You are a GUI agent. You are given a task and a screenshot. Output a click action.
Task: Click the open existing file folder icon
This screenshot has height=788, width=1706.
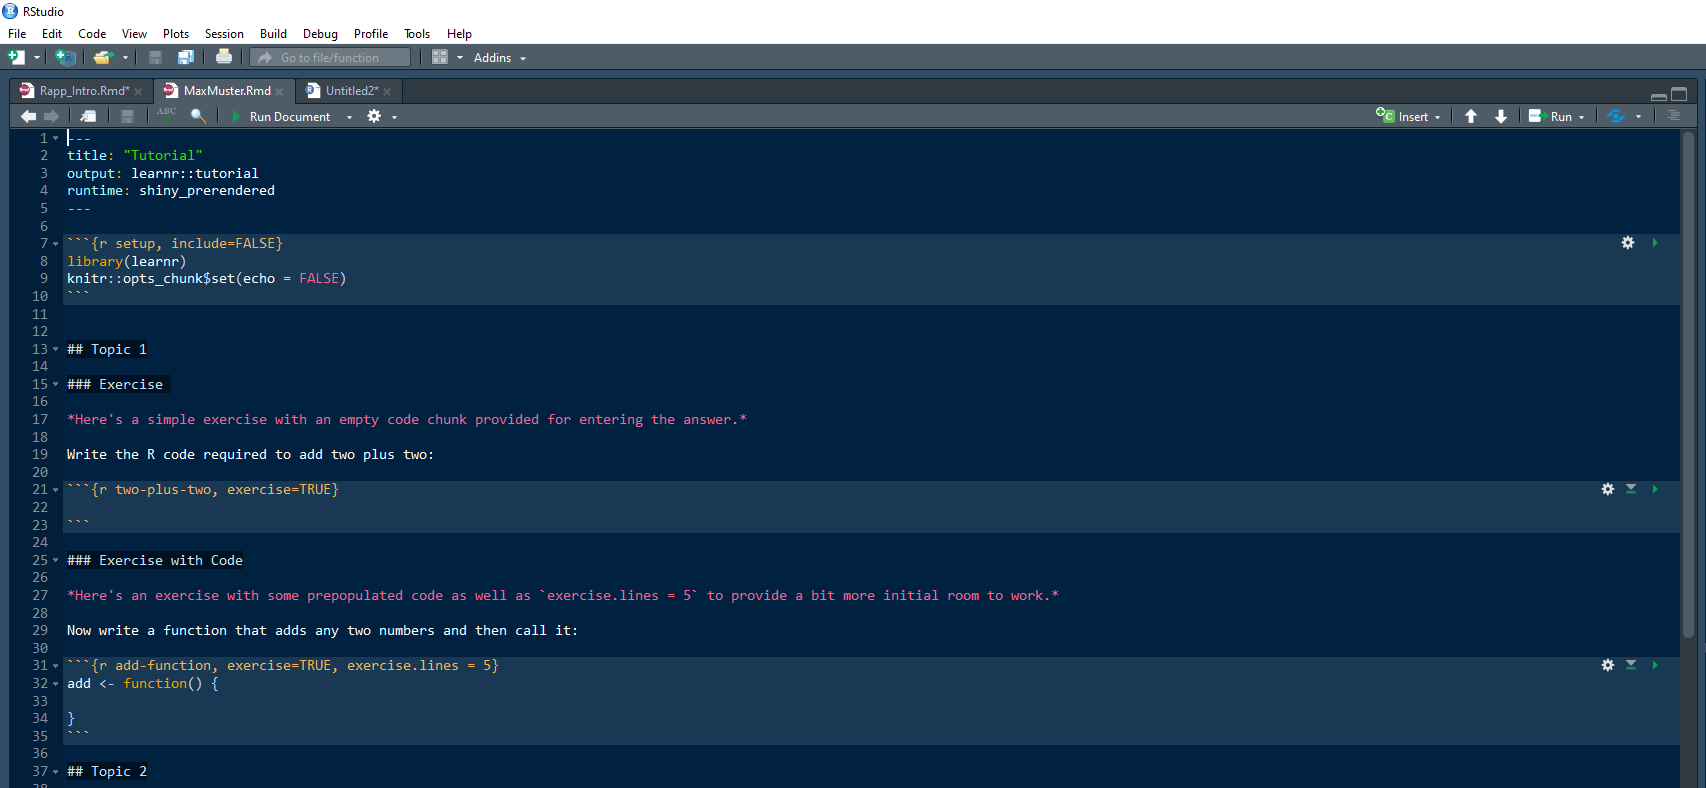tap(102, 58)
